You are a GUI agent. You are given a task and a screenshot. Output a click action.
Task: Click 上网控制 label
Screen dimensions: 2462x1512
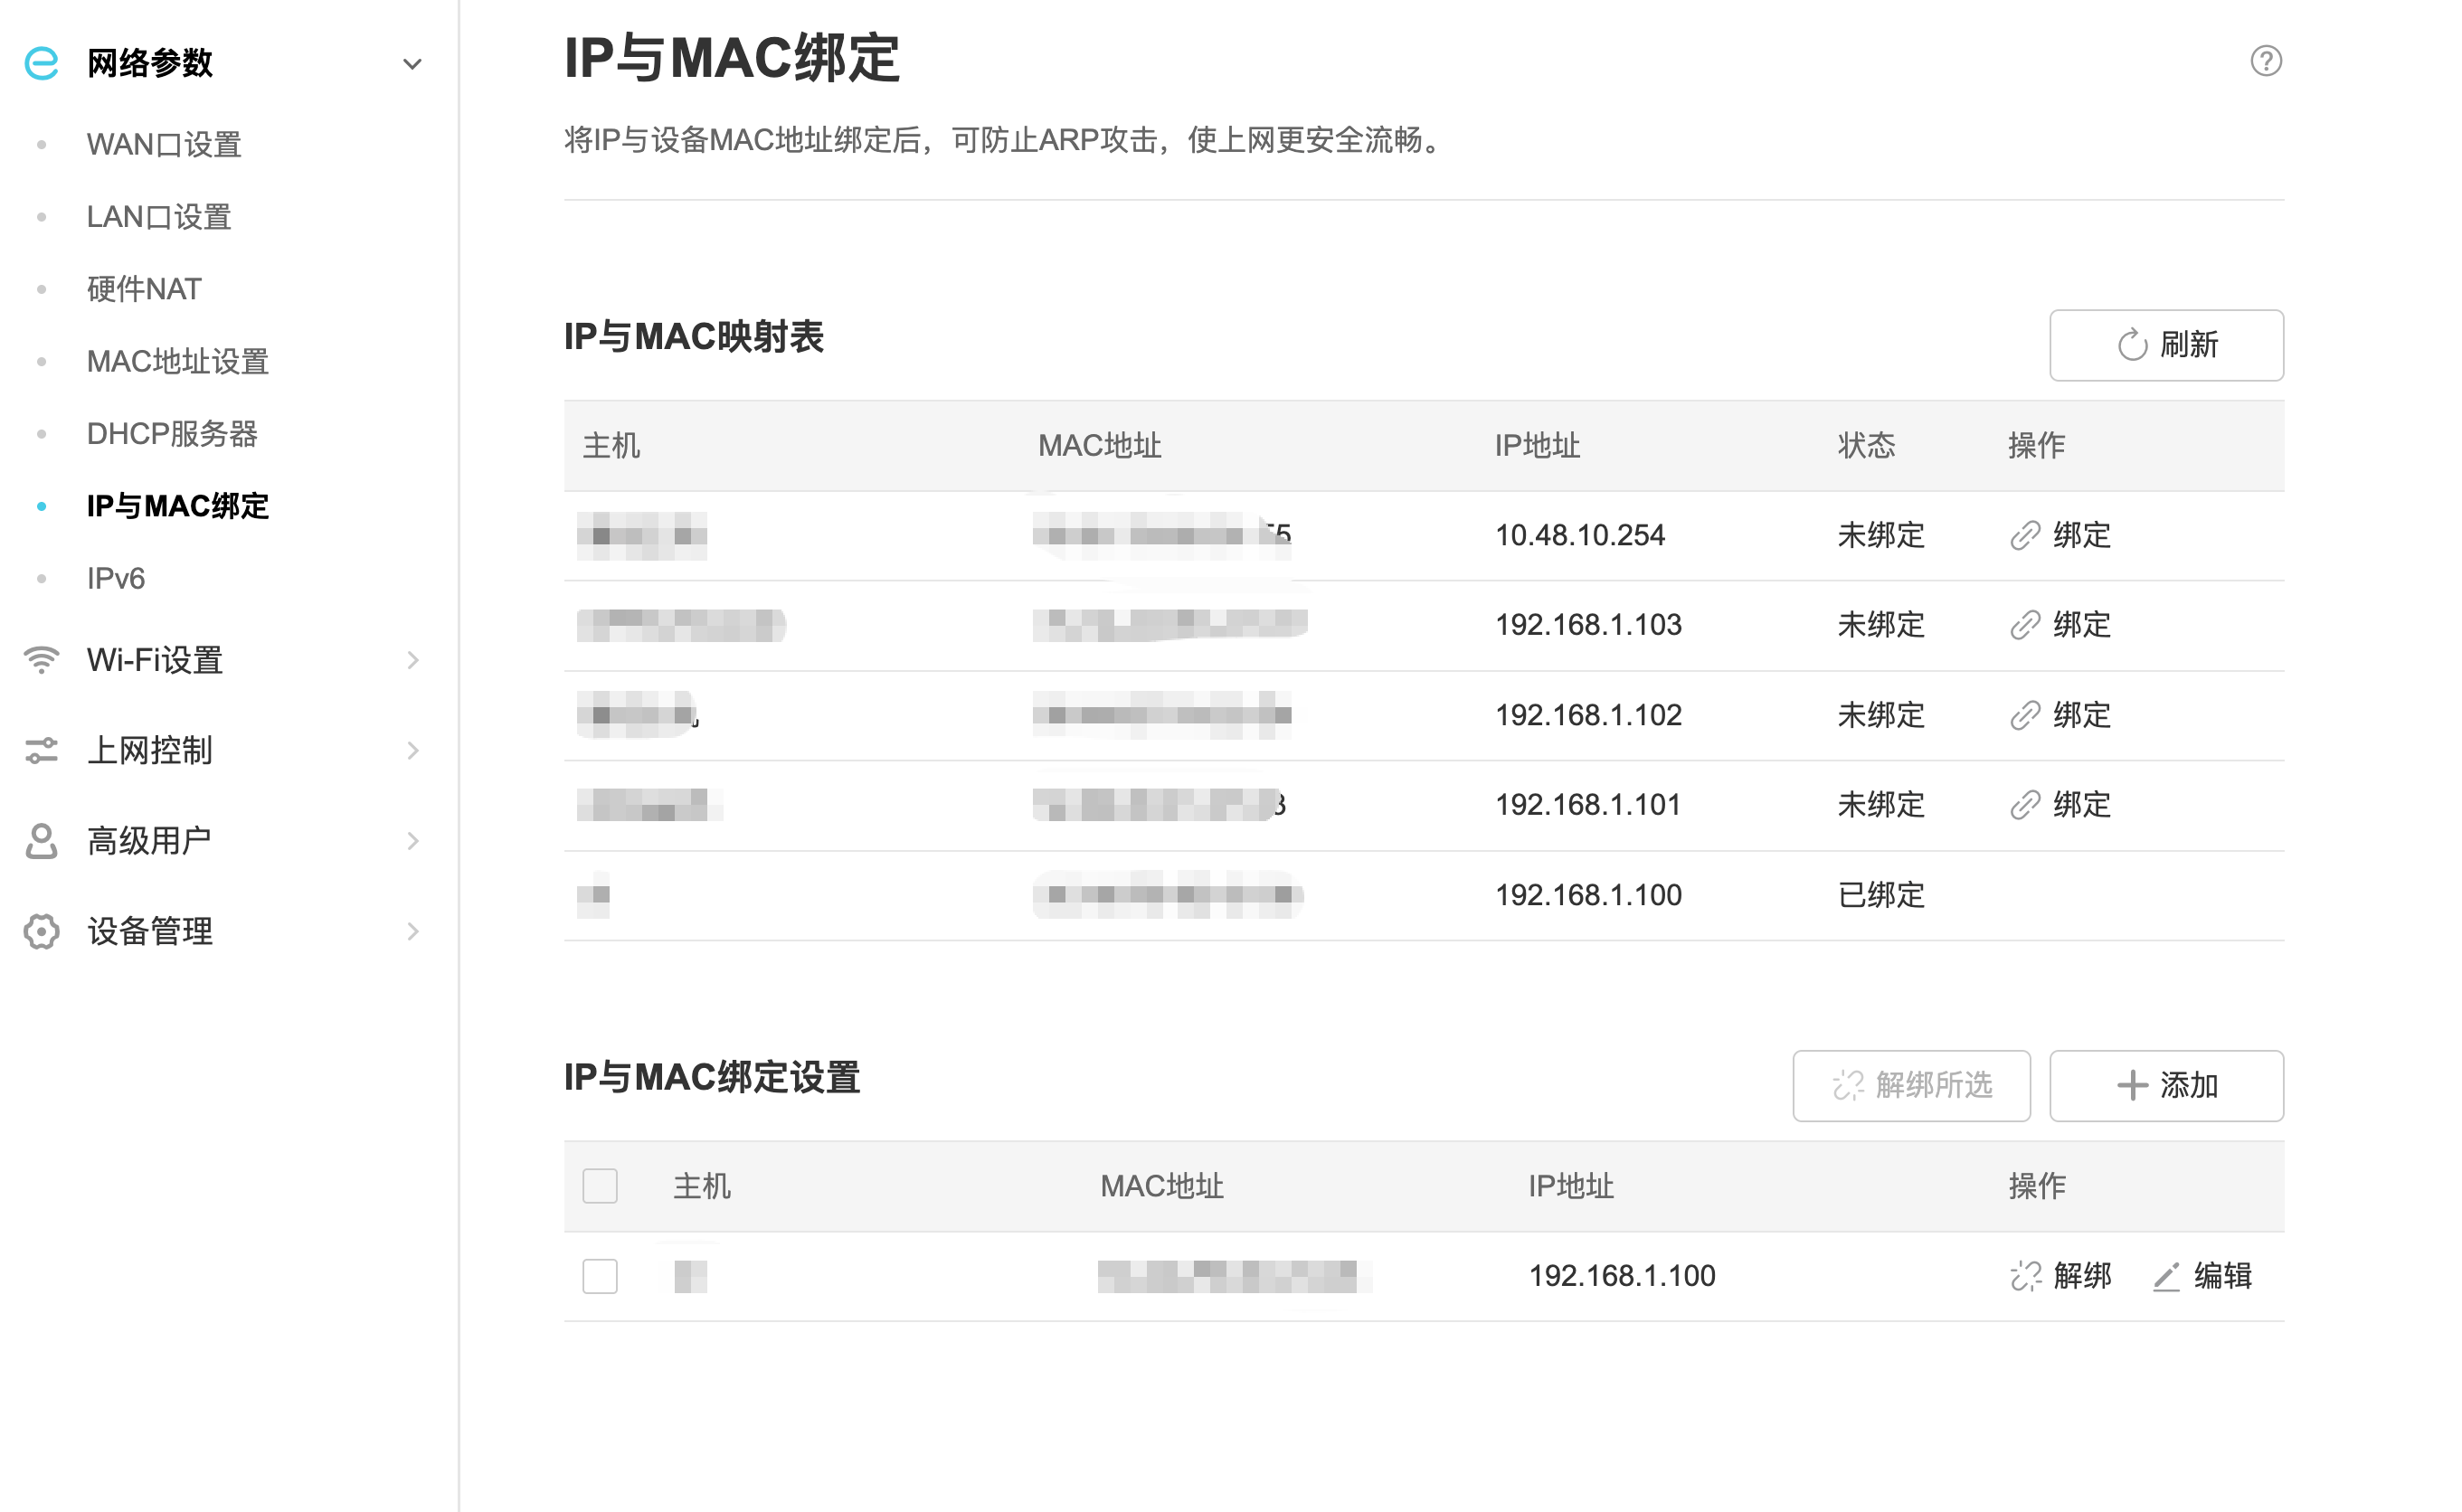pos(150,750)
